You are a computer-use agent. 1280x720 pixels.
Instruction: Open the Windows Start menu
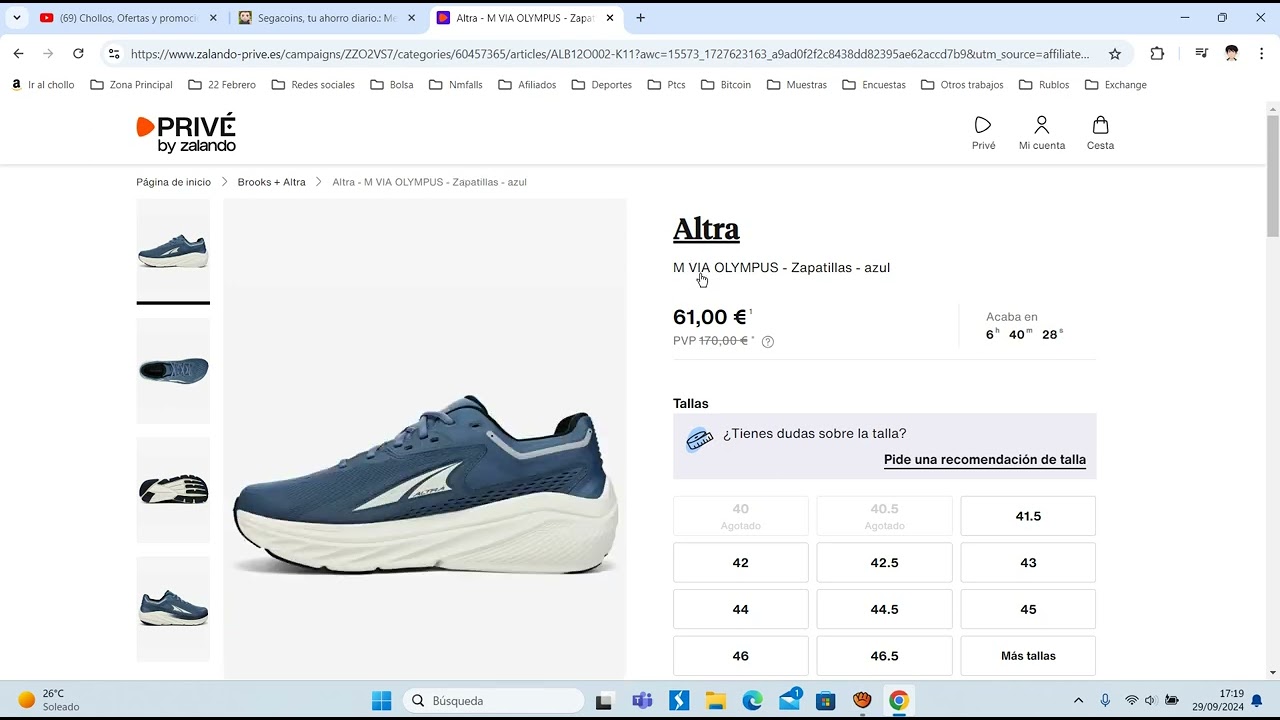click(382, 701)
